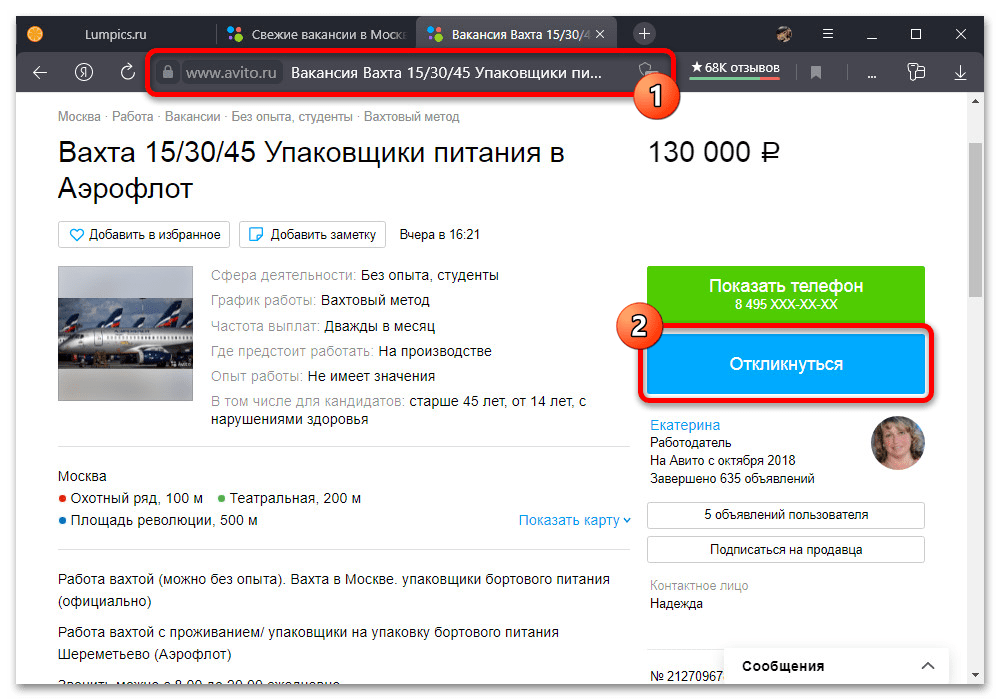Open the browser hamburger menu
Image resolution: width=1000 pixels, height=700 pixels.
[828, 34]
